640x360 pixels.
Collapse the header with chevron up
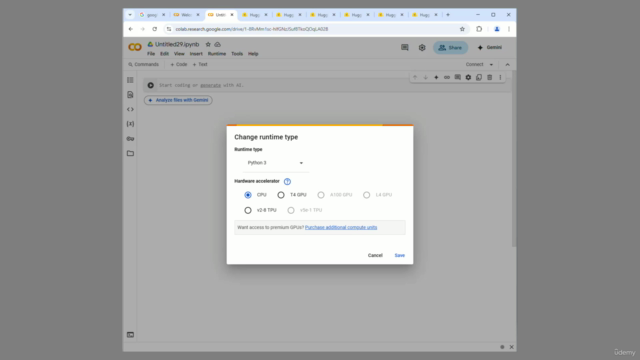pos(507,64)
